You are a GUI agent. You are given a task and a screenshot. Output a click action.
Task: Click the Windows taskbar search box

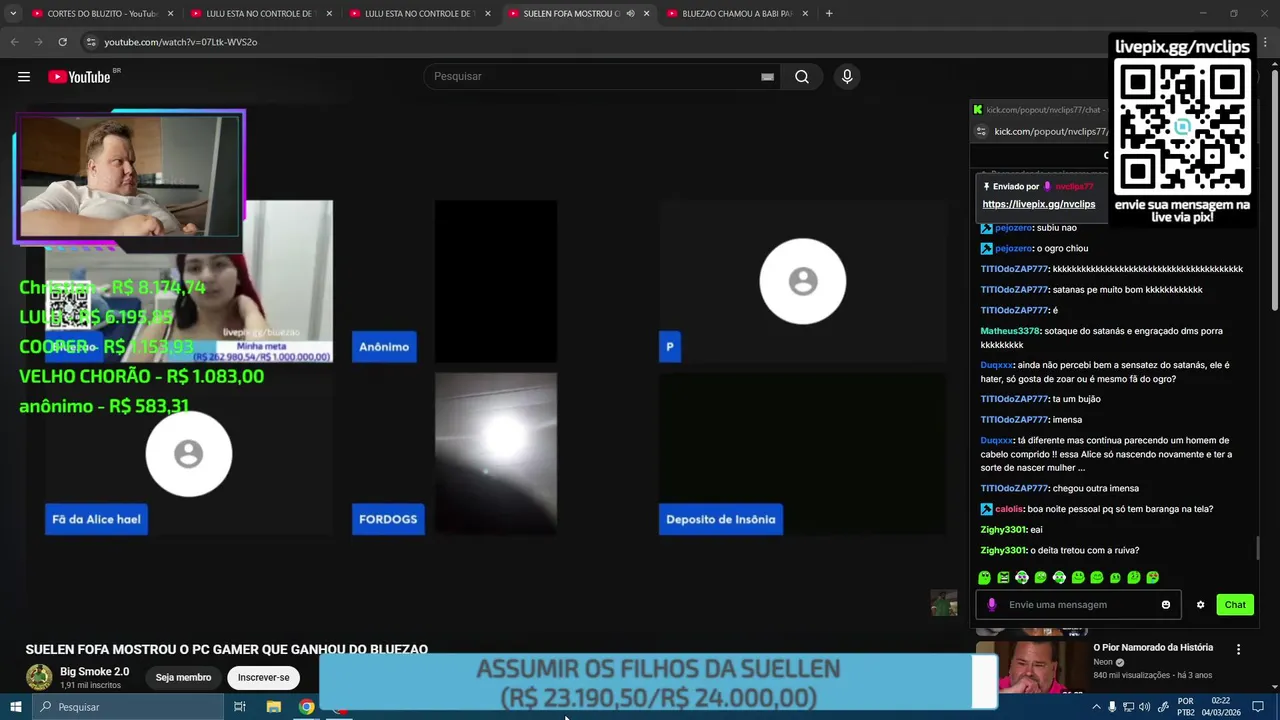click(128, 707)
